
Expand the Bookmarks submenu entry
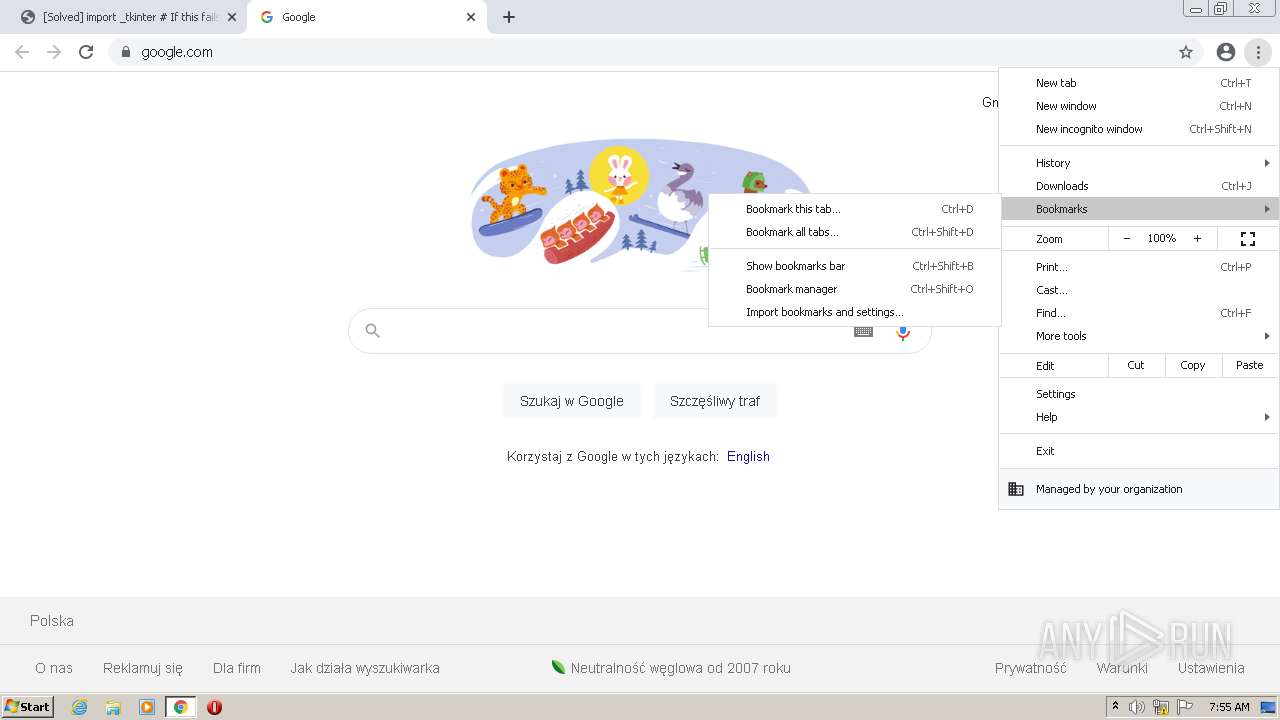click(1139, 209)
